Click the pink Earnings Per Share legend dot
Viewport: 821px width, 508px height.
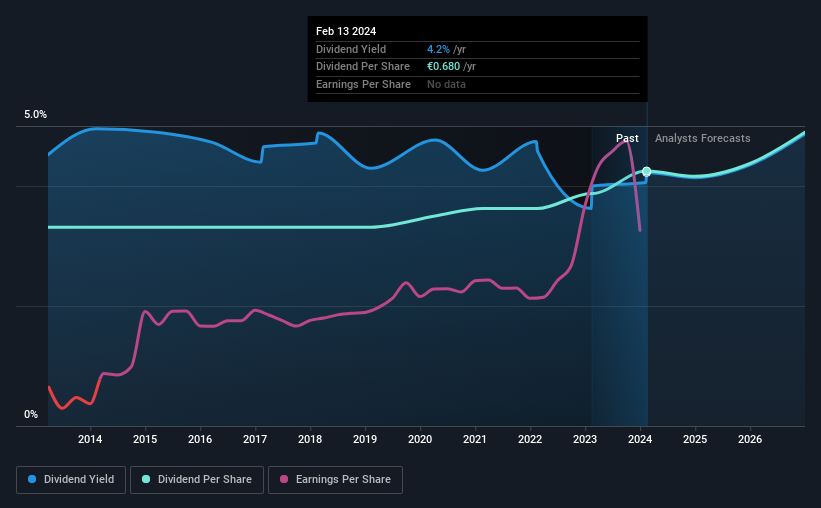click(x=284, y=479)
